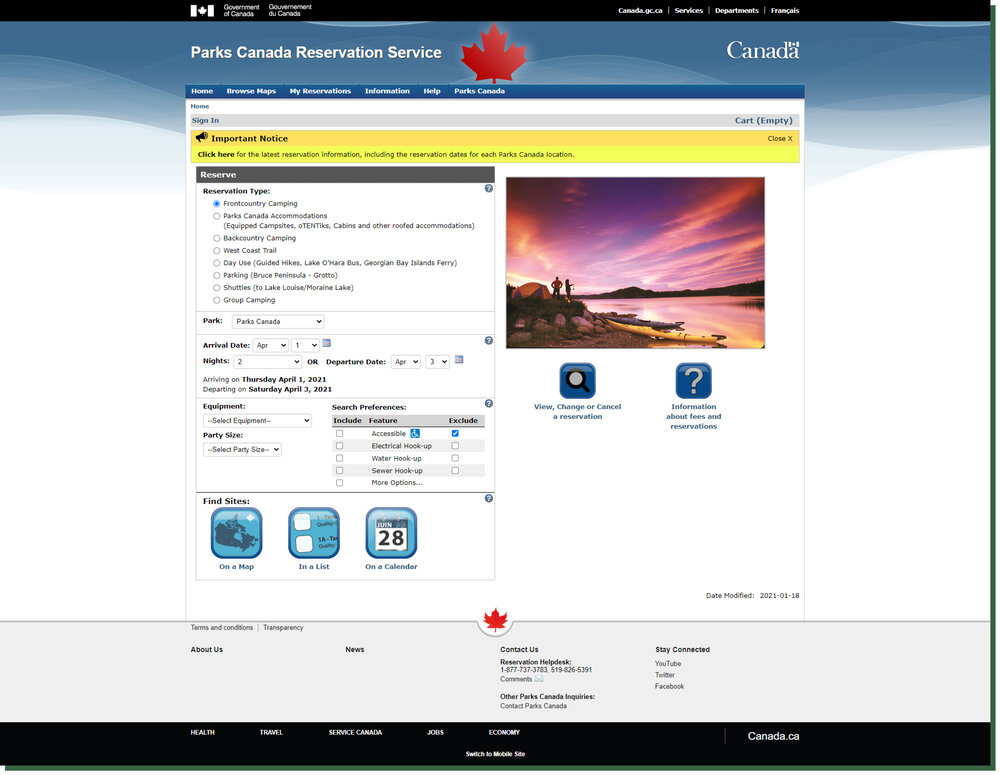Viewport: 1000px width, 775px height.
Task: Click the Canada wordmark logo in header
Action: [x=763, y=50]
